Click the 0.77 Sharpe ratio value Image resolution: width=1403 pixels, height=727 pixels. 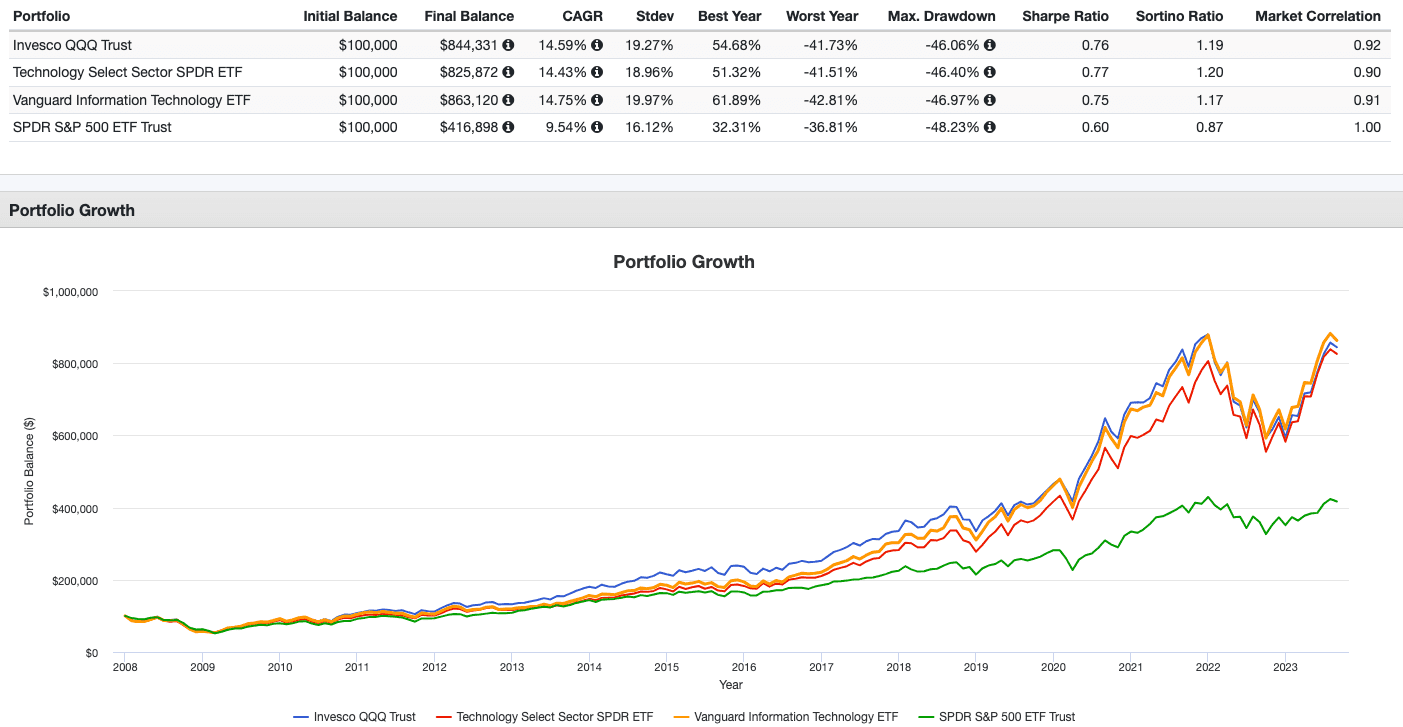[1095, 72]
